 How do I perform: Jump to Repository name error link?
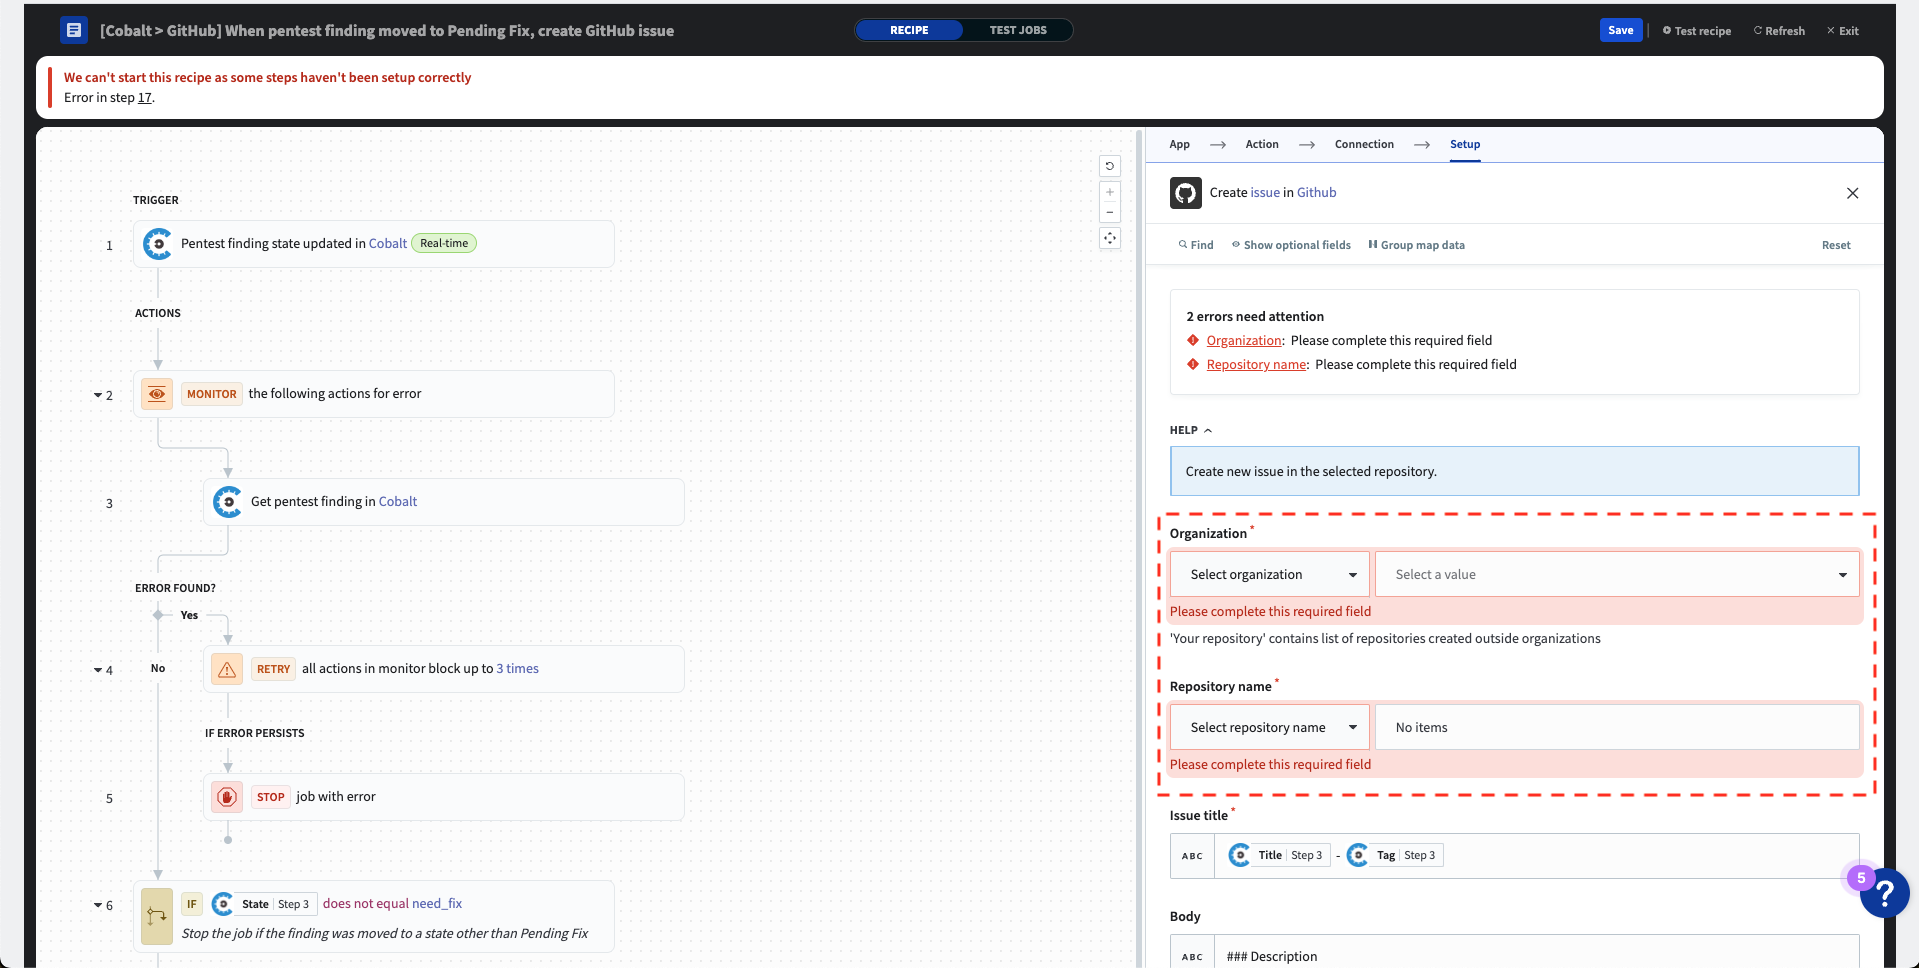(x=1256, y=365)
